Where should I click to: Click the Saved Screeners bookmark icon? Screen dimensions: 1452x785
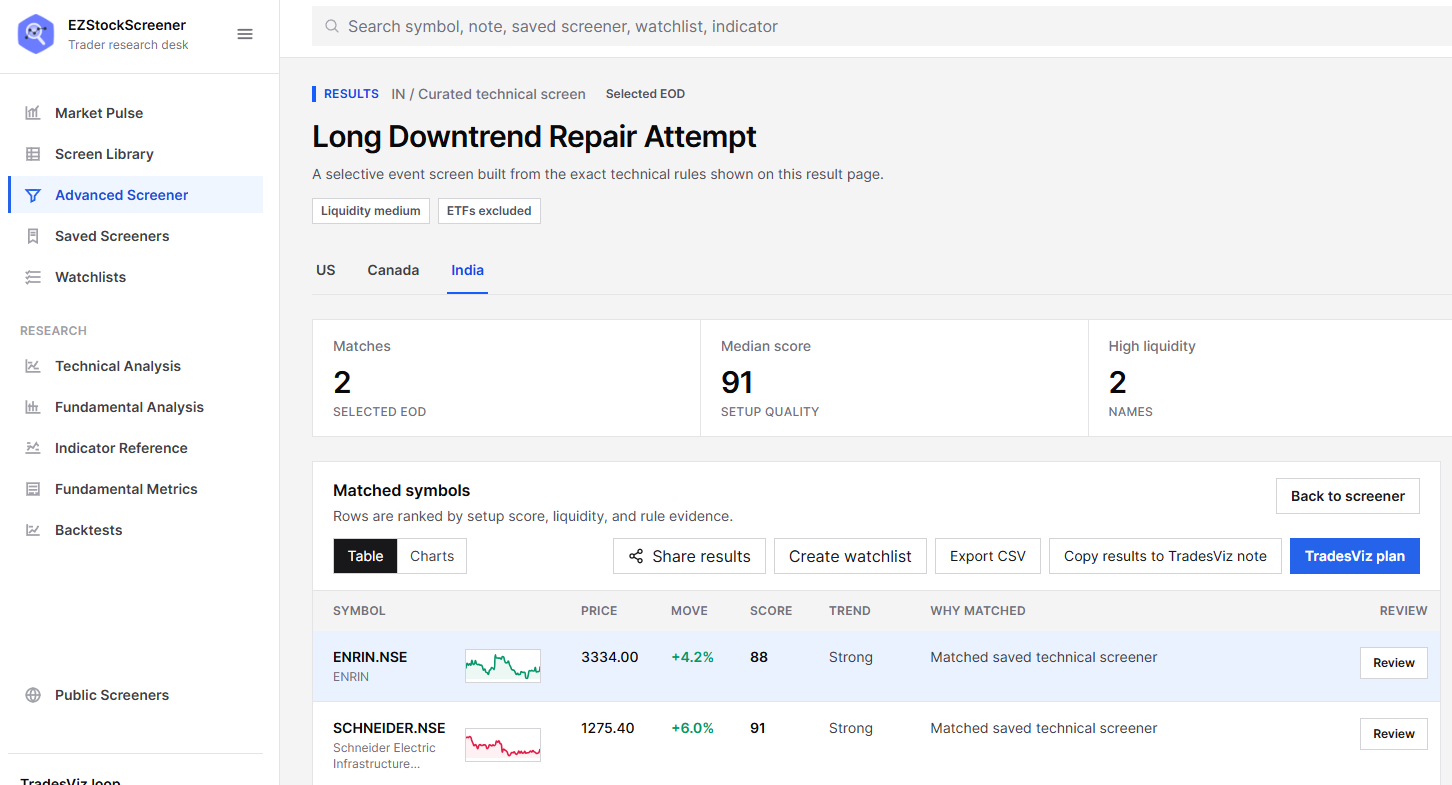coord(33,236)
